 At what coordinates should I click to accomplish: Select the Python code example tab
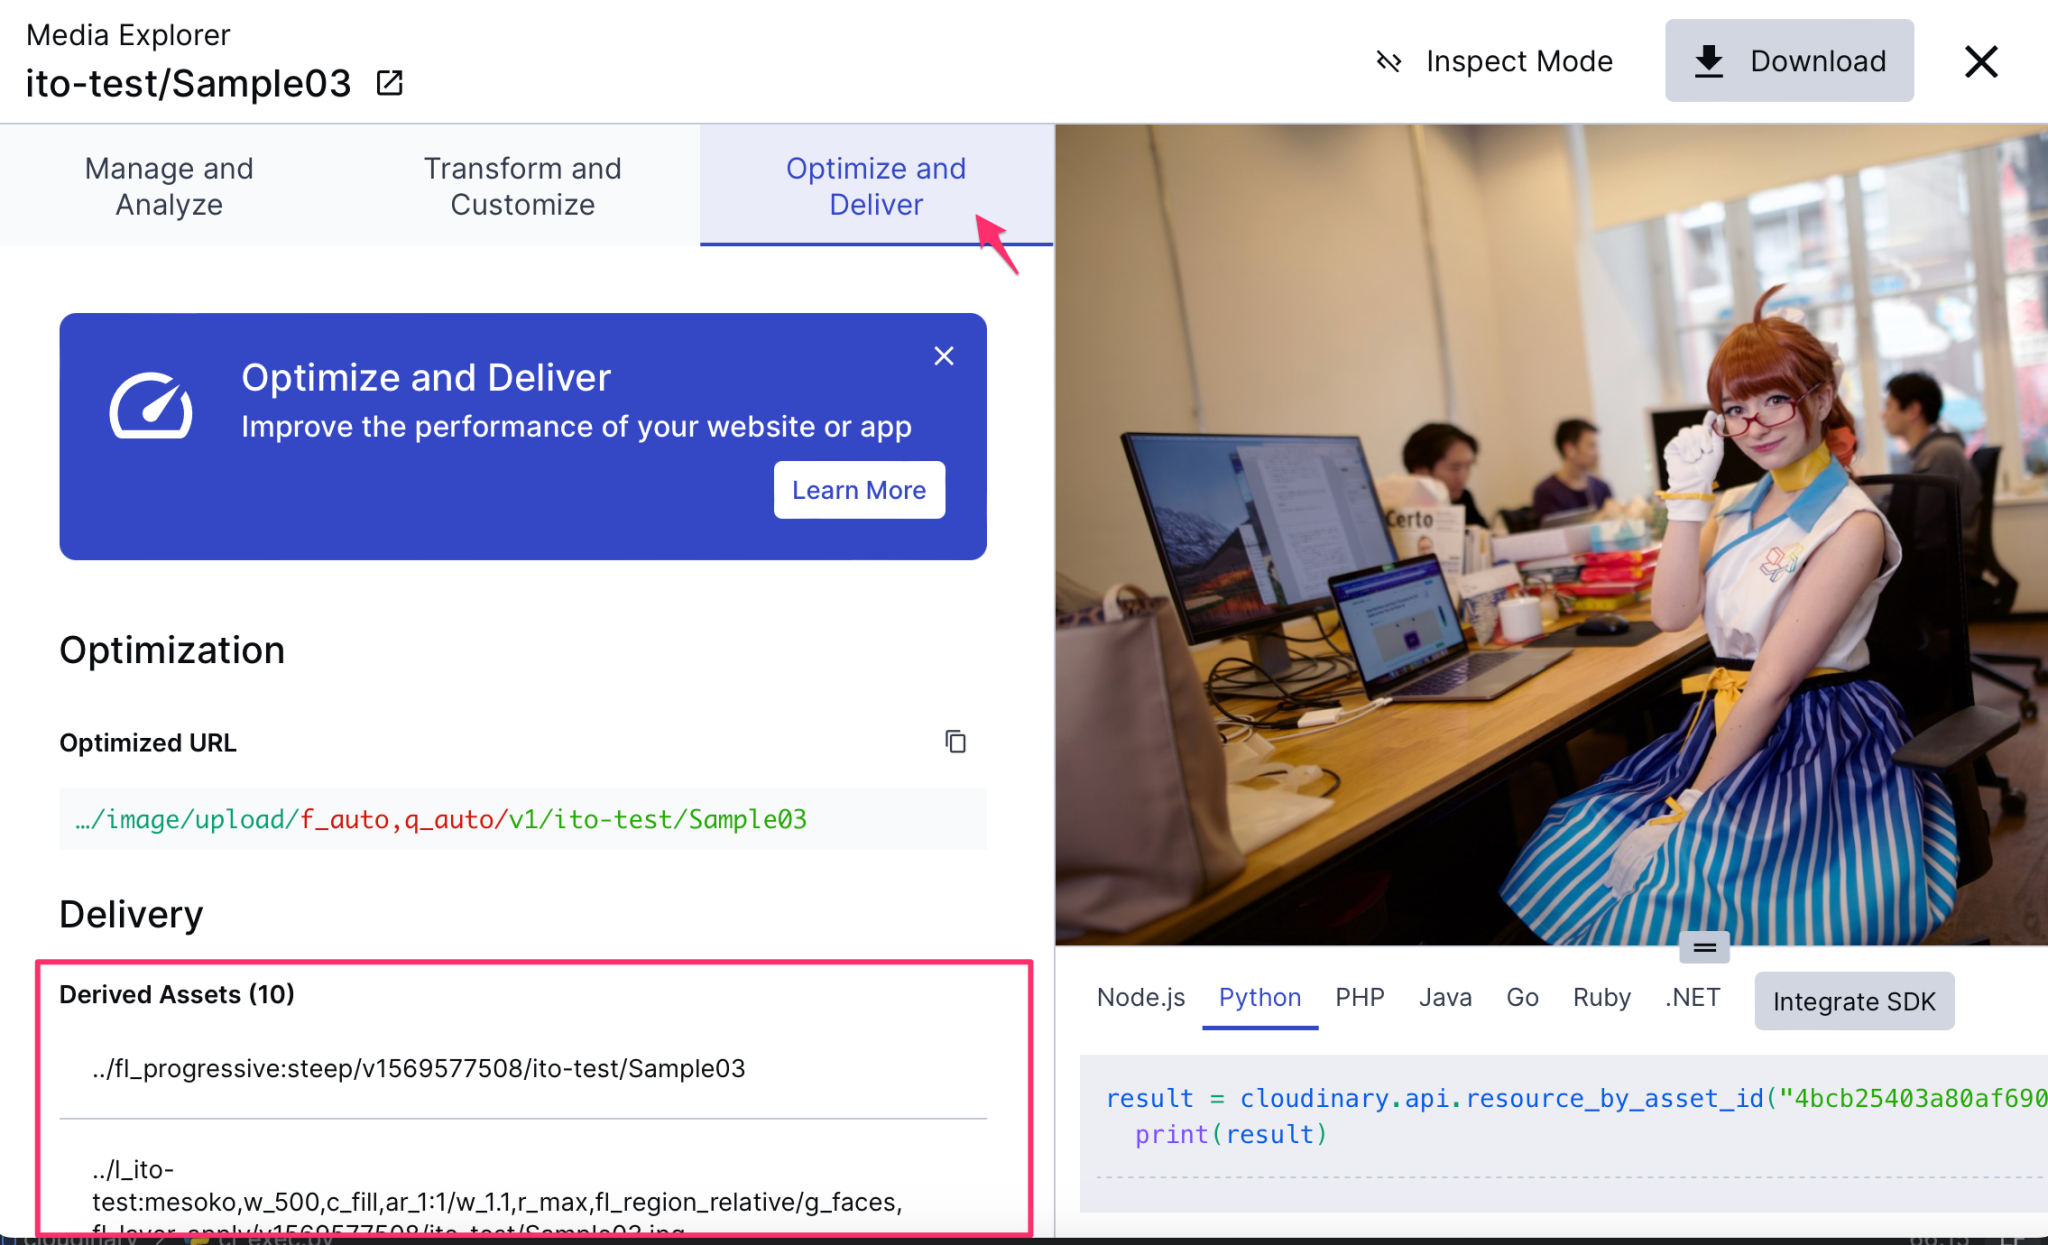tap(1259, 997)
